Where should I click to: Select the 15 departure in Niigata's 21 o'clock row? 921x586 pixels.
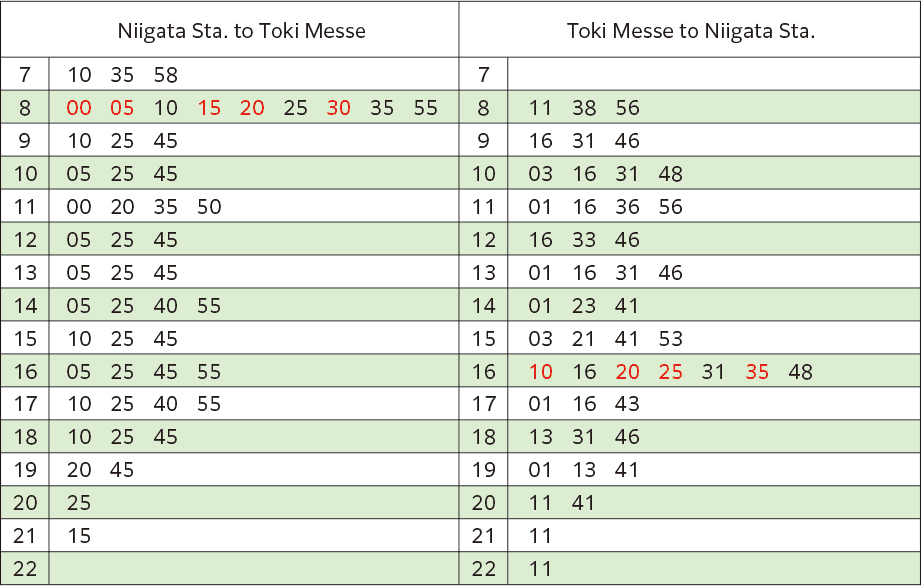[79, 536]
